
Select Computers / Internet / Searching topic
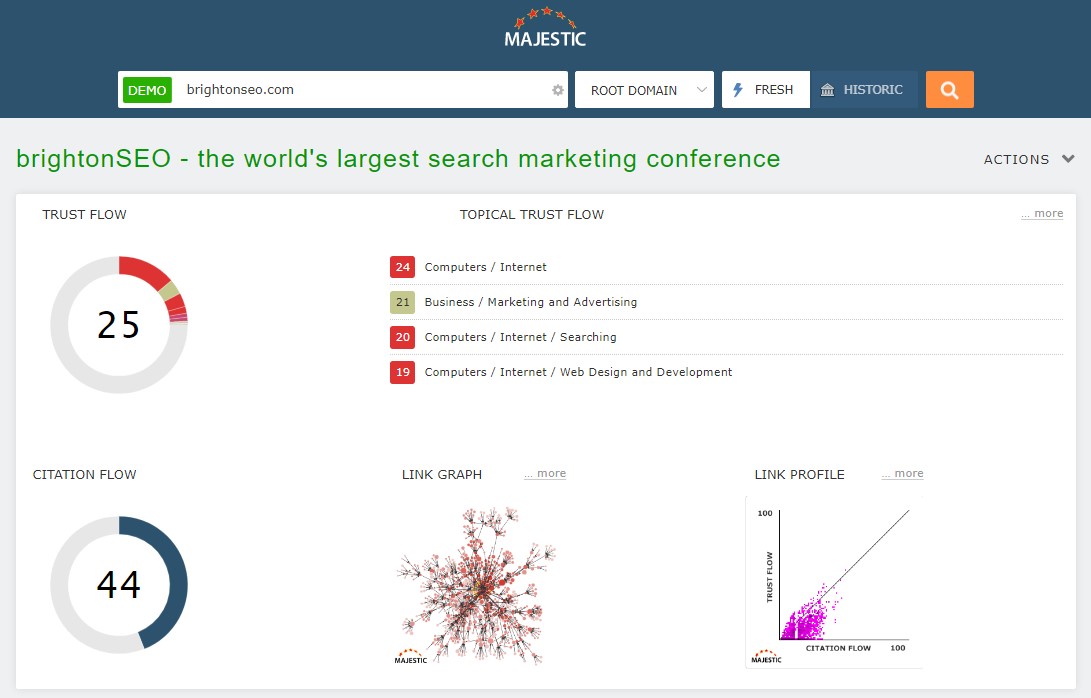click(520, 337)
